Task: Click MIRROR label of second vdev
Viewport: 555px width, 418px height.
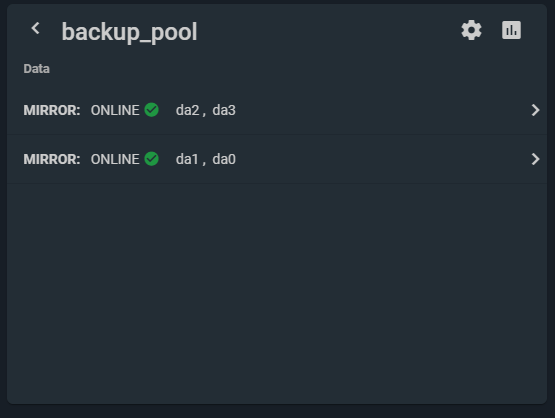Action: click(52, 159)
